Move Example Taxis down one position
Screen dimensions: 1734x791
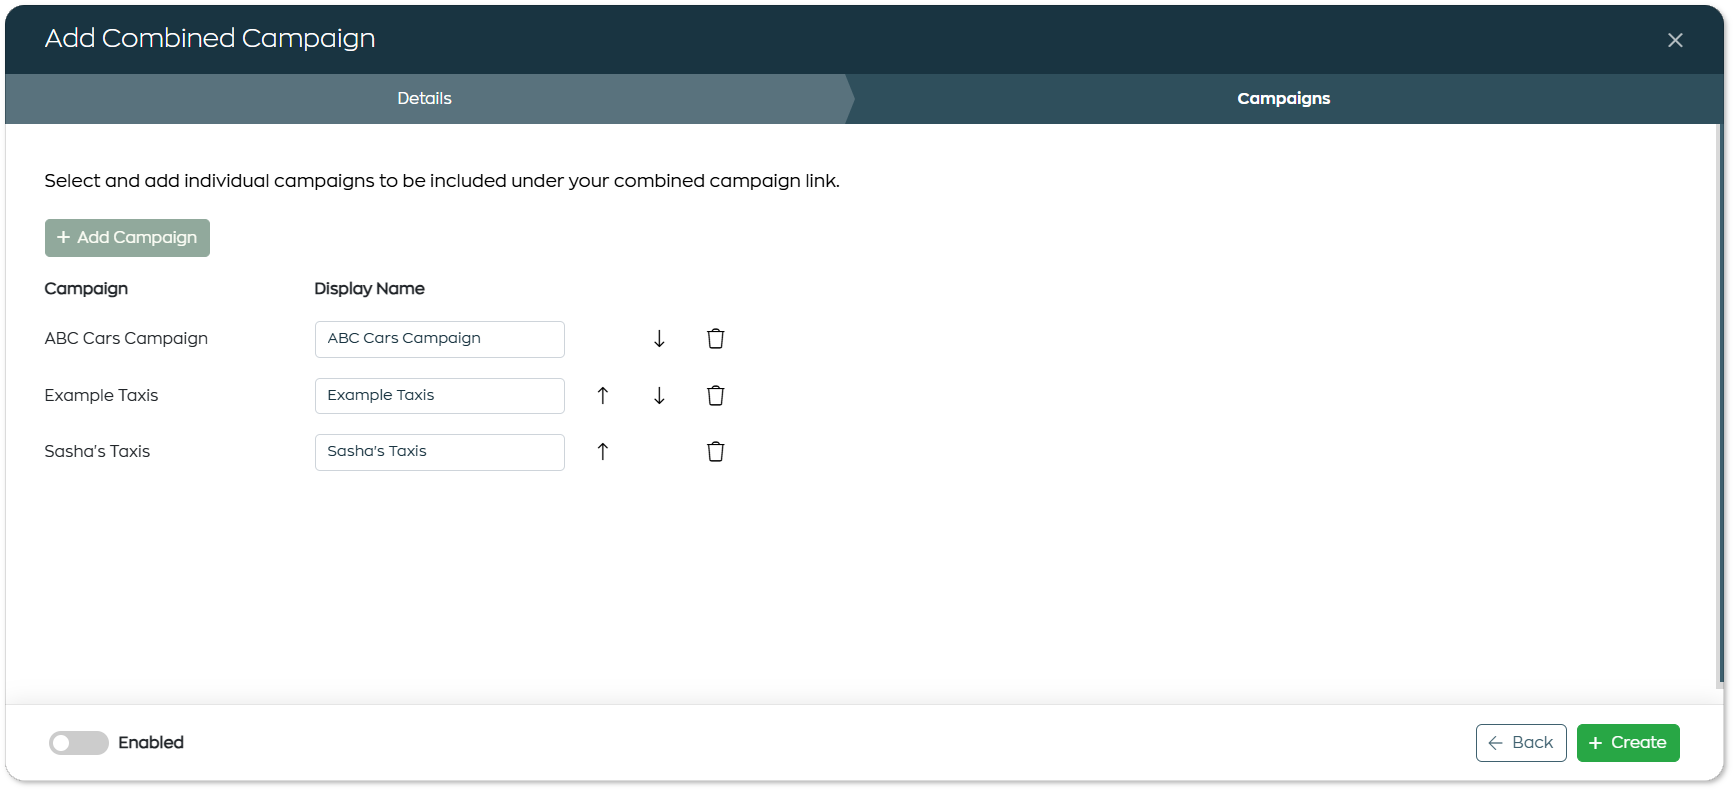click(659, 396)
